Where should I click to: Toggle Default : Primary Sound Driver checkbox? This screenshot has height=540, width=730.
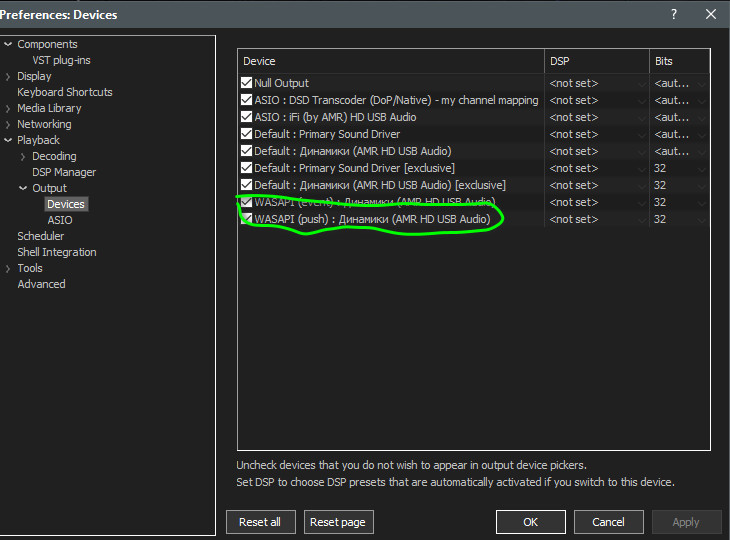[246, 134]
